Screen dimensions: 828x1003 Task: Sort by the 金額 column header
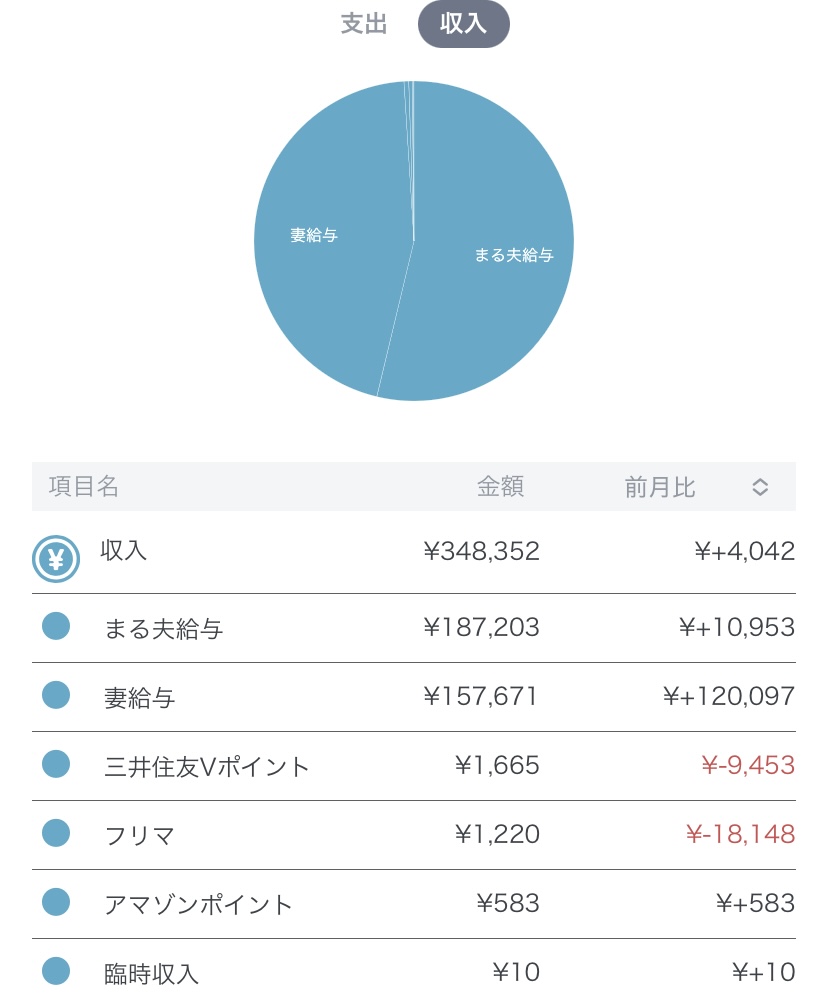pos(500,487)
